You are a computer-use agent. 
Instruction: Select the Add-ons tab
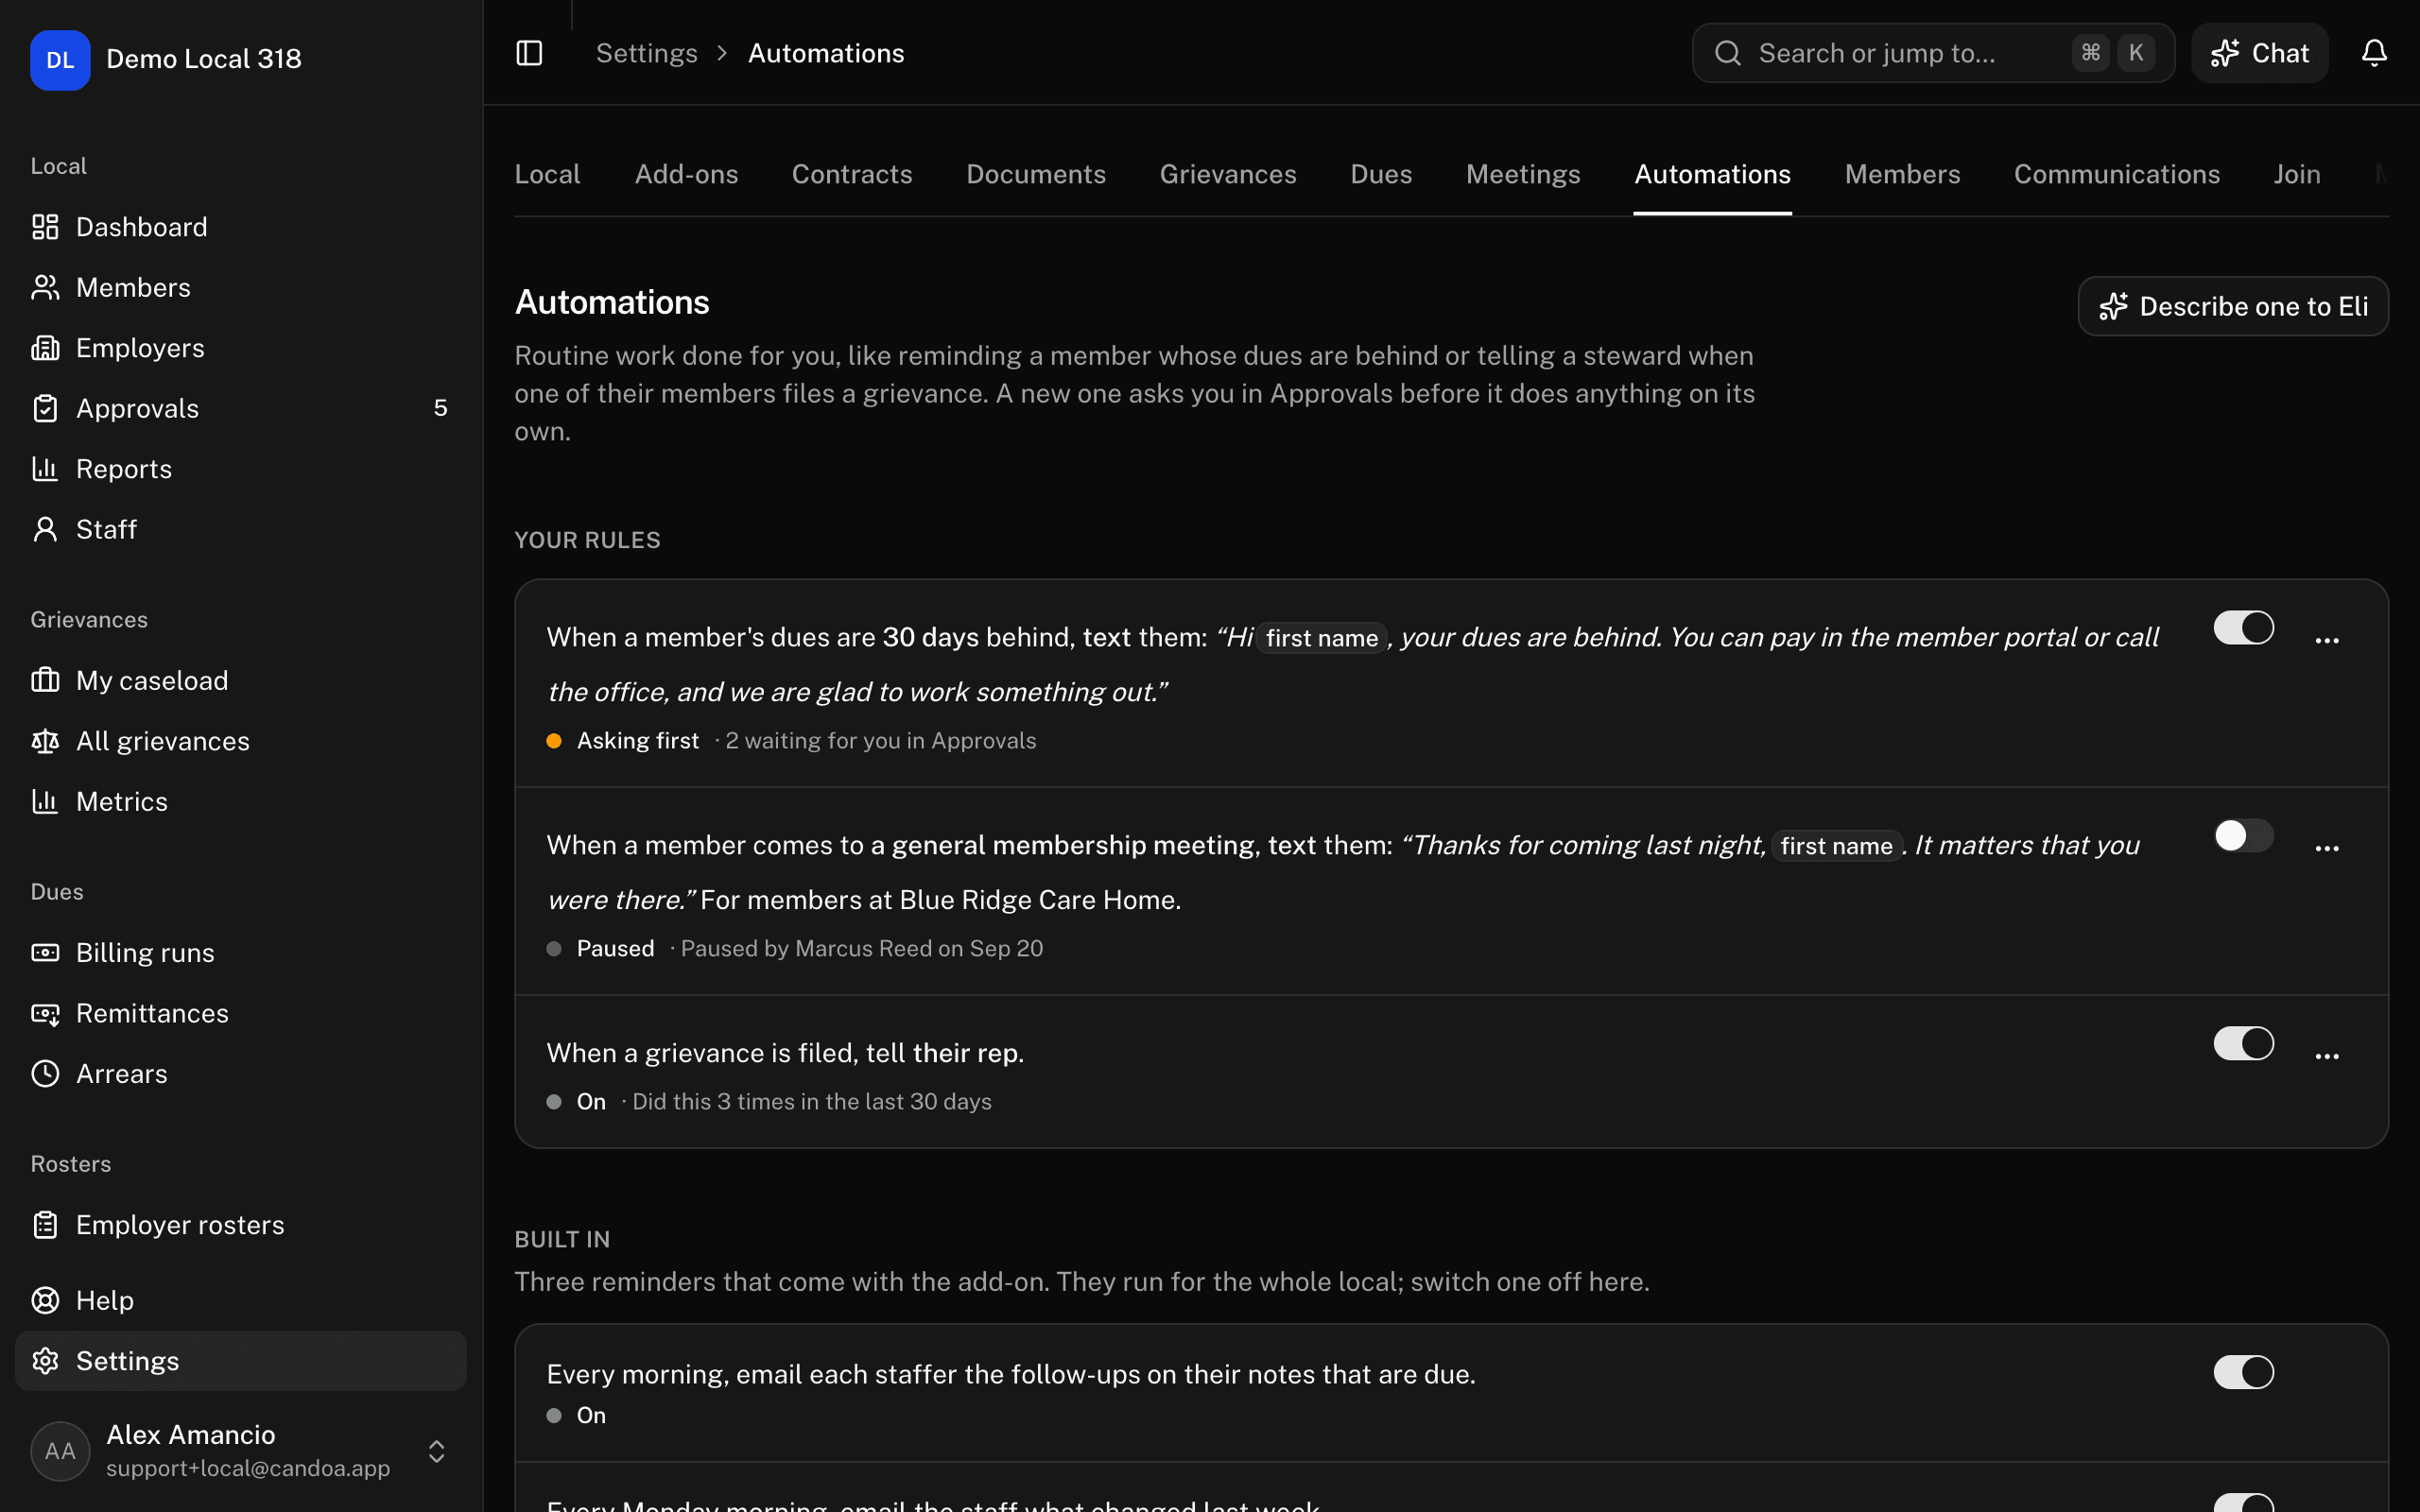(686, 174)
